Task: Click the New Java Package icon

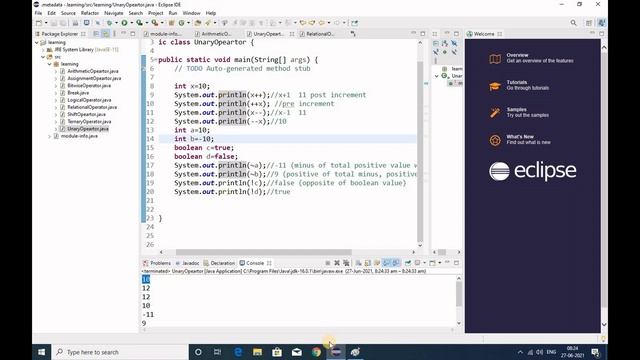Action: (171, 23)
